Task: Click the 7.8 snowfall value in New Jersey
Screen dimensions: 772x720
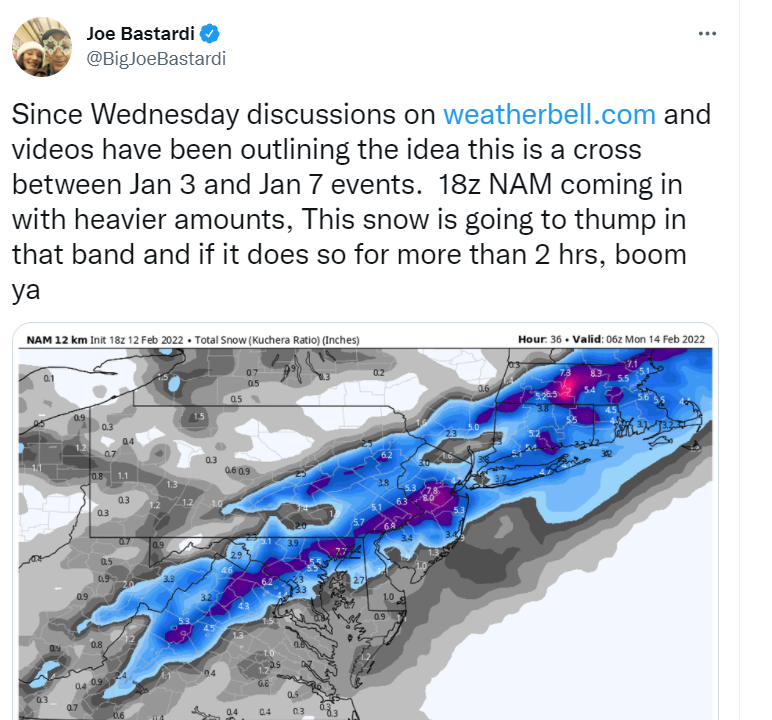Action: point(432,491)
